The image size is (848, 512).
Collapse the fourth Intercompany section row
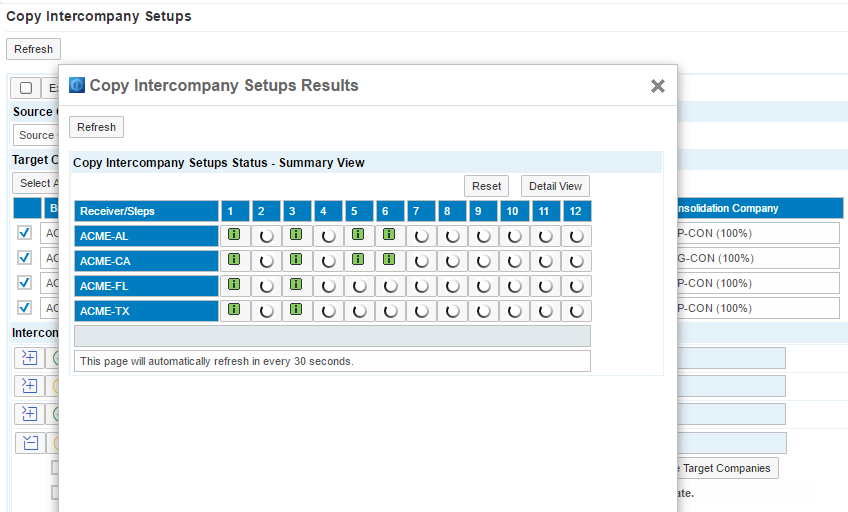pyautogui.click(x=29, y=442)
